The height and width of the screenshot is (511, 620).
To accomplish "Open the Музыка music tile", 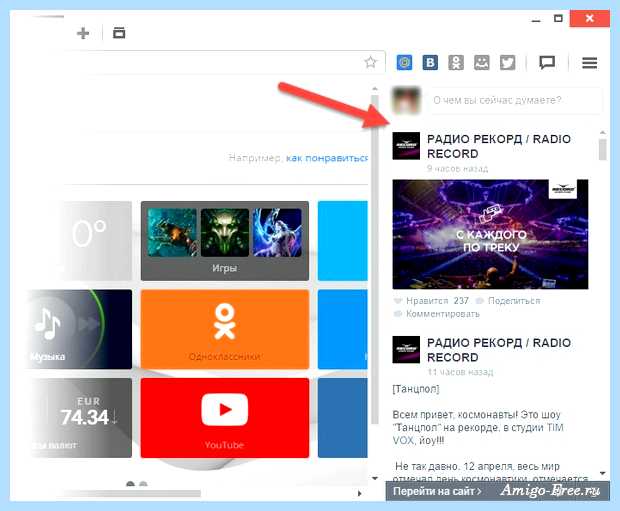I will click(x=79, y=329).
